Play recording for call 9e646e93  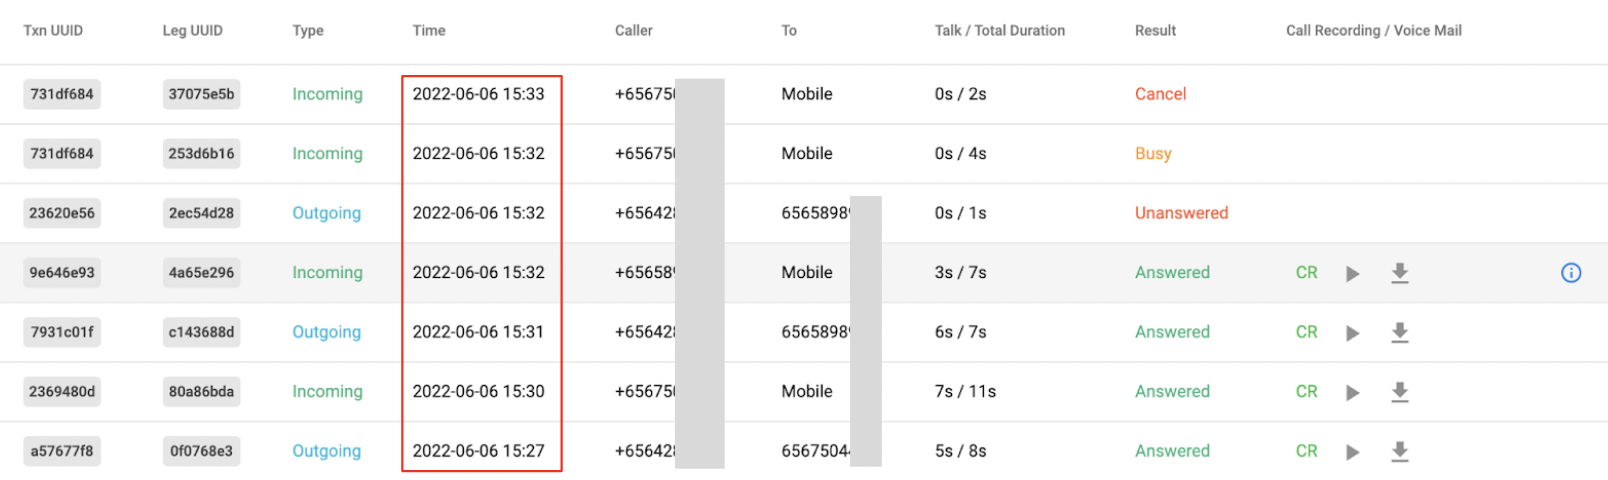[1352, 273]
